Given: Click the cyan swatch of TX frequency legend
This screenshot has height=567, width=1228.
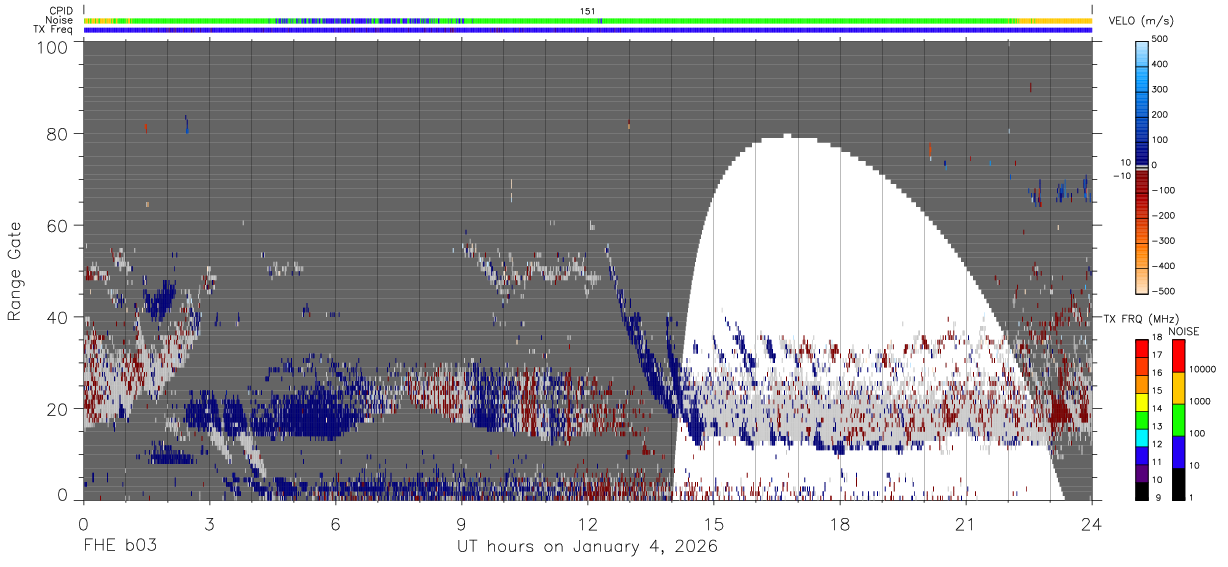Looking at the screenshot, I should pos(1141,436).
